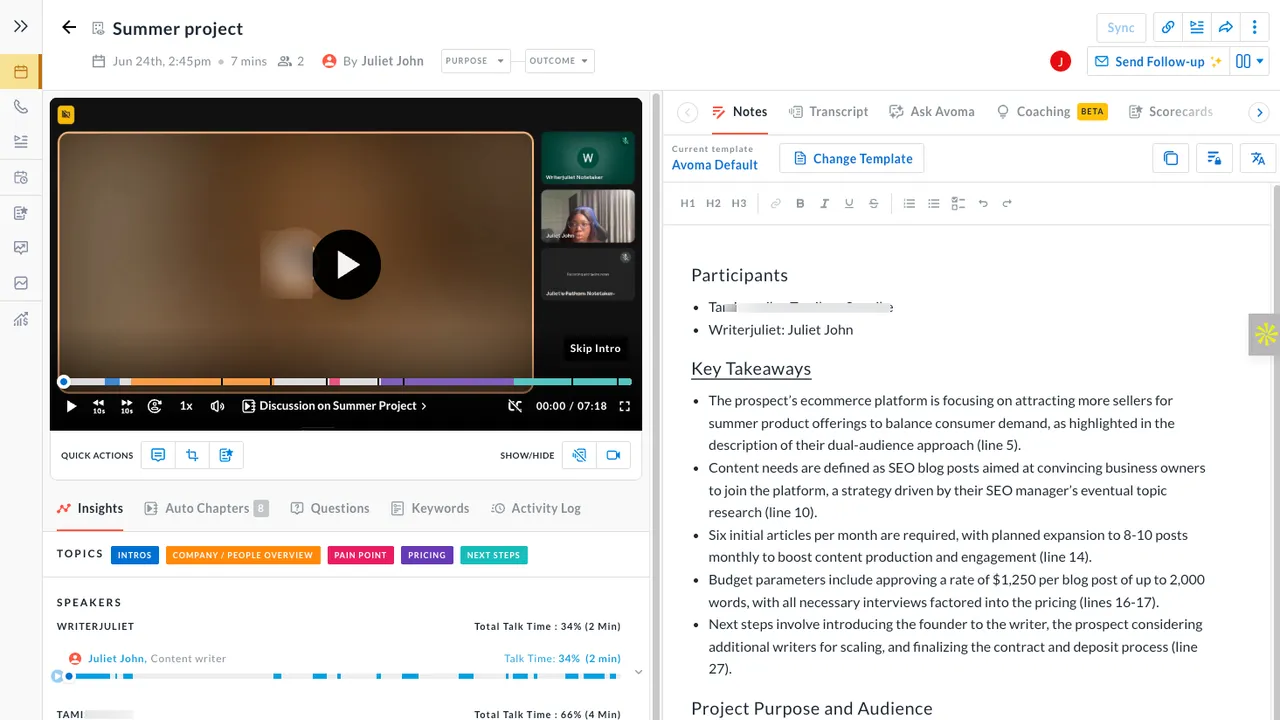Translate notes with the translate icon
Viewport: 1280px width, 720px height.
pos(1258,158)
